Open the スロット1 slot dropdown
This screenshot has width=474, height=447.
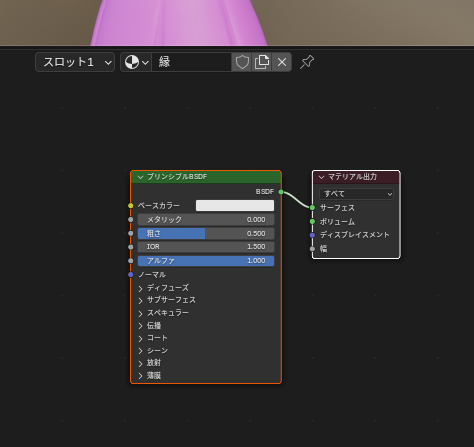(75, 62)
